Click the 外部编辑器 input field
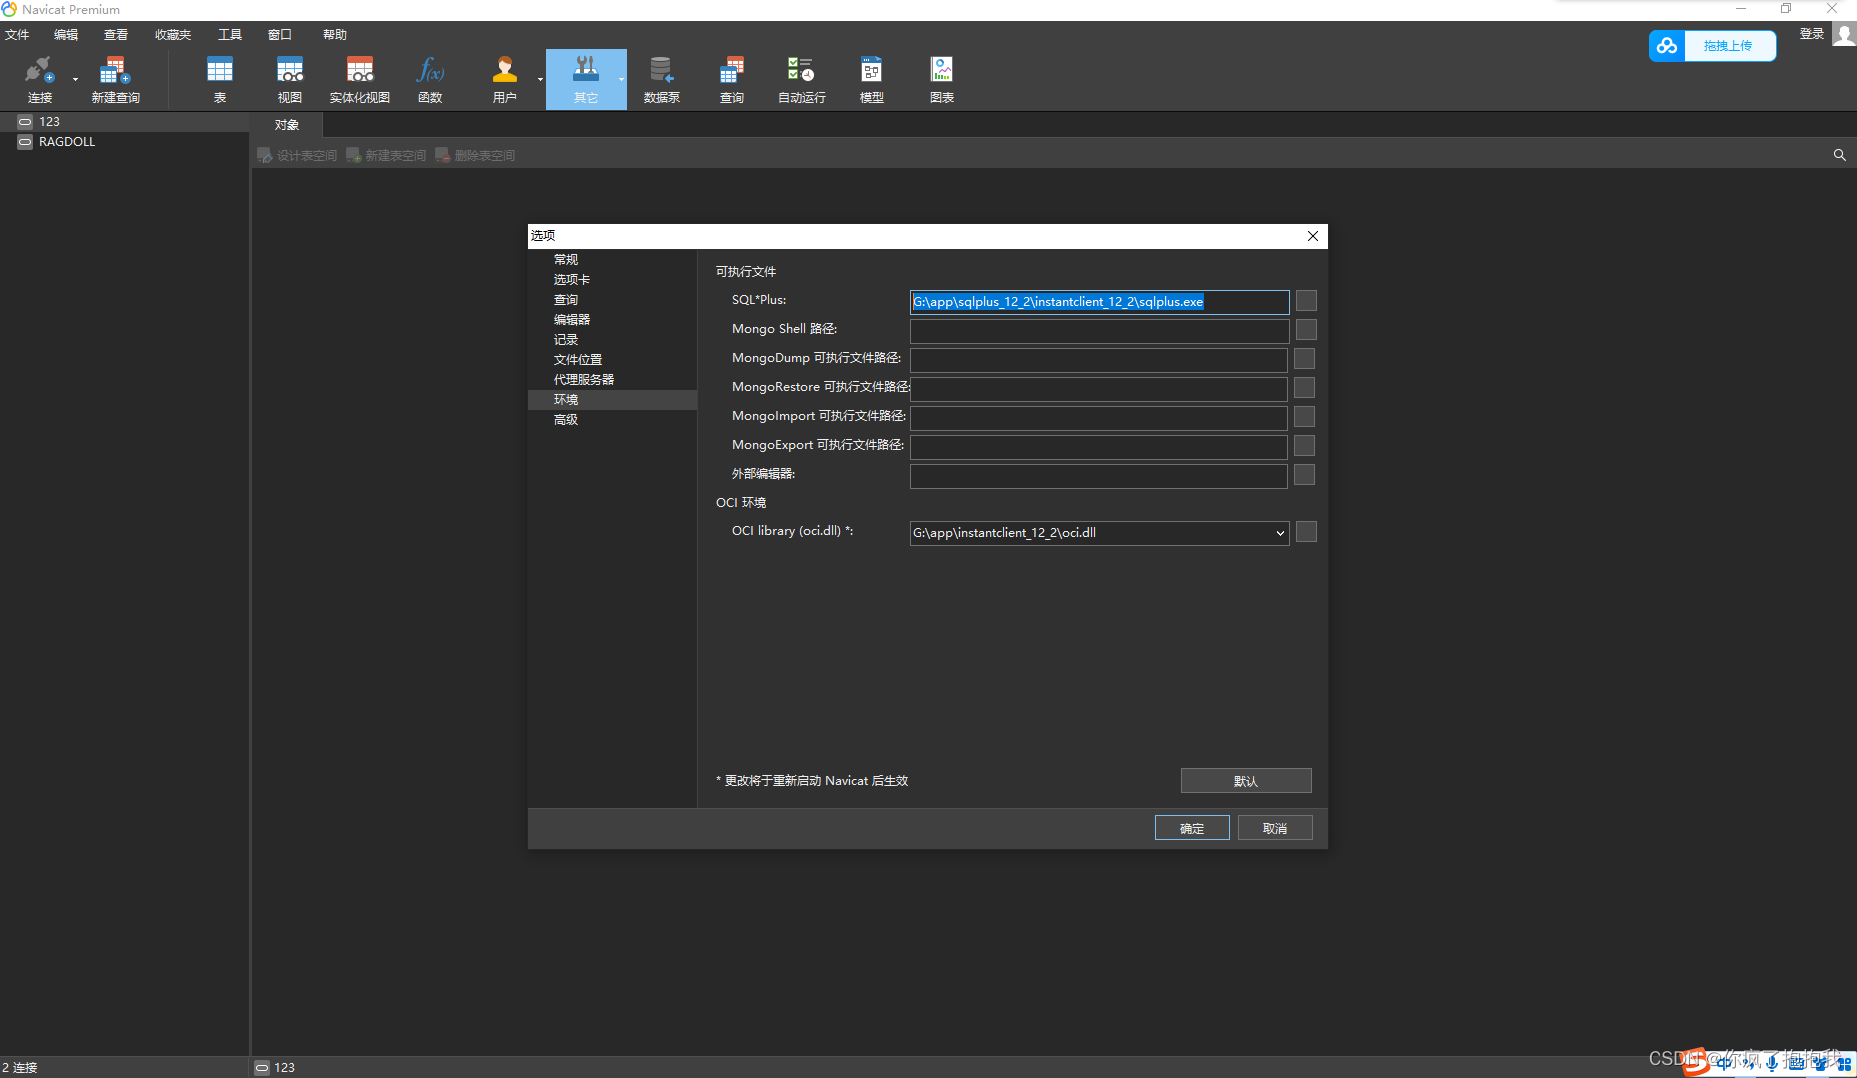The width and height of the screenshot is (1857, 1078). (x=1099, y=476)
